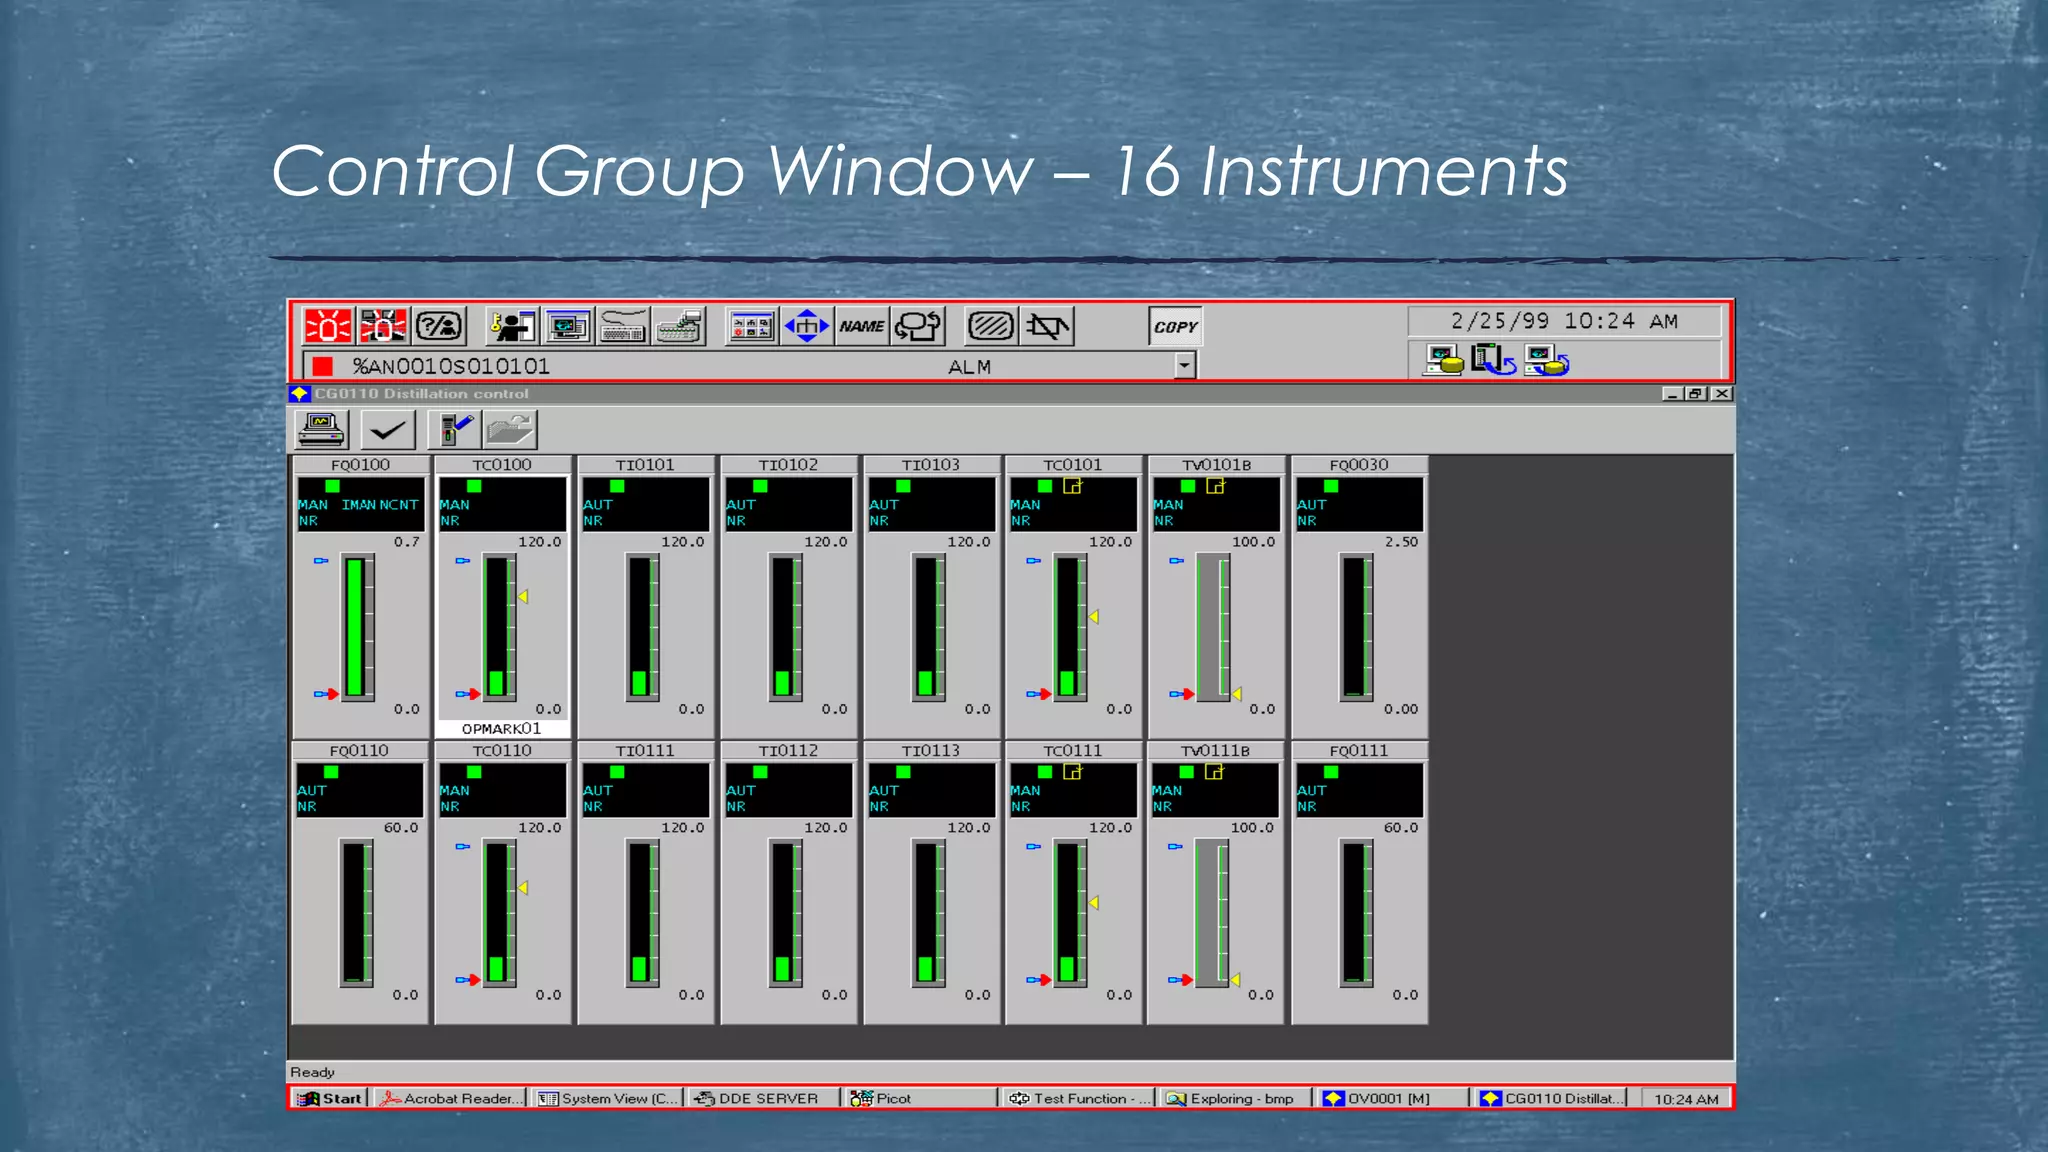Click the FQ0111 faceplate header
The width and height of the screenshot is (2048, 1152).
tap(1359, 751)
